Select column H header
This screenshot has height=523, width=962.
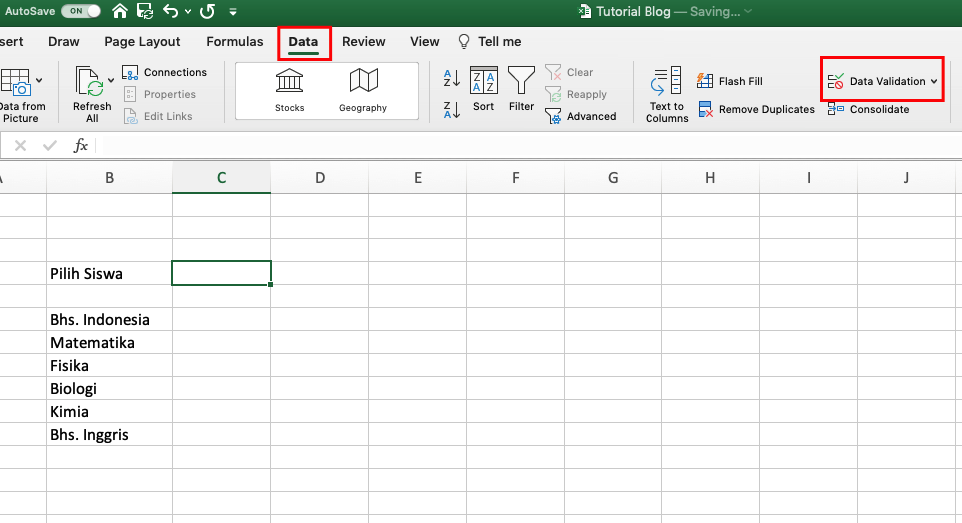coord(710,178)
